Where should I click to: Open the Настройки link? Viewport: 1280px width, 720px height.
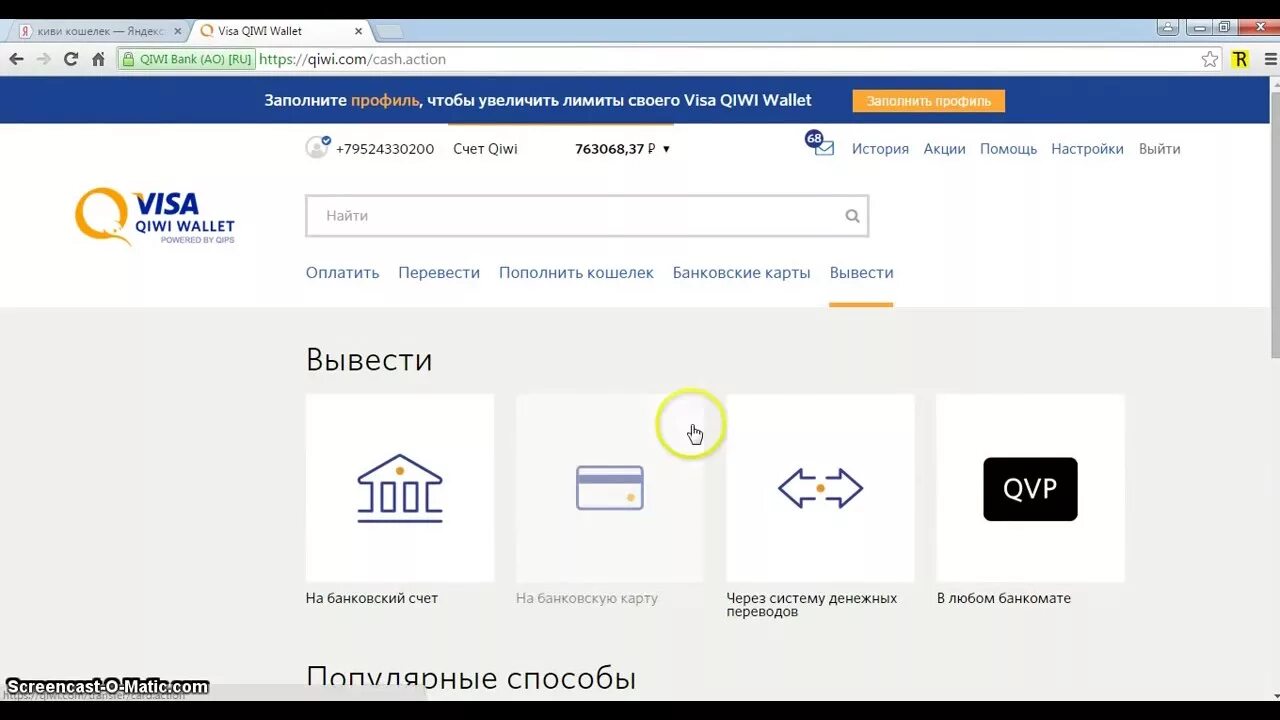point(1087,148)
